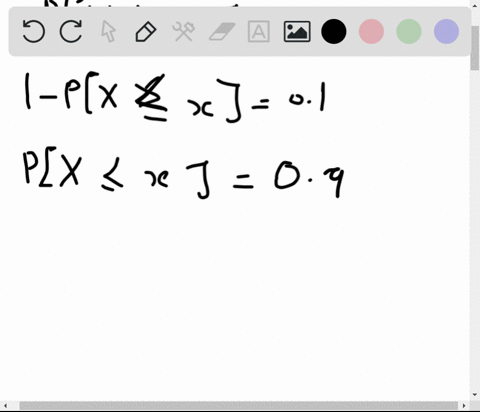480x412 pixels.
Task: Click the scroll right arrow
Action: coord(464,406)
